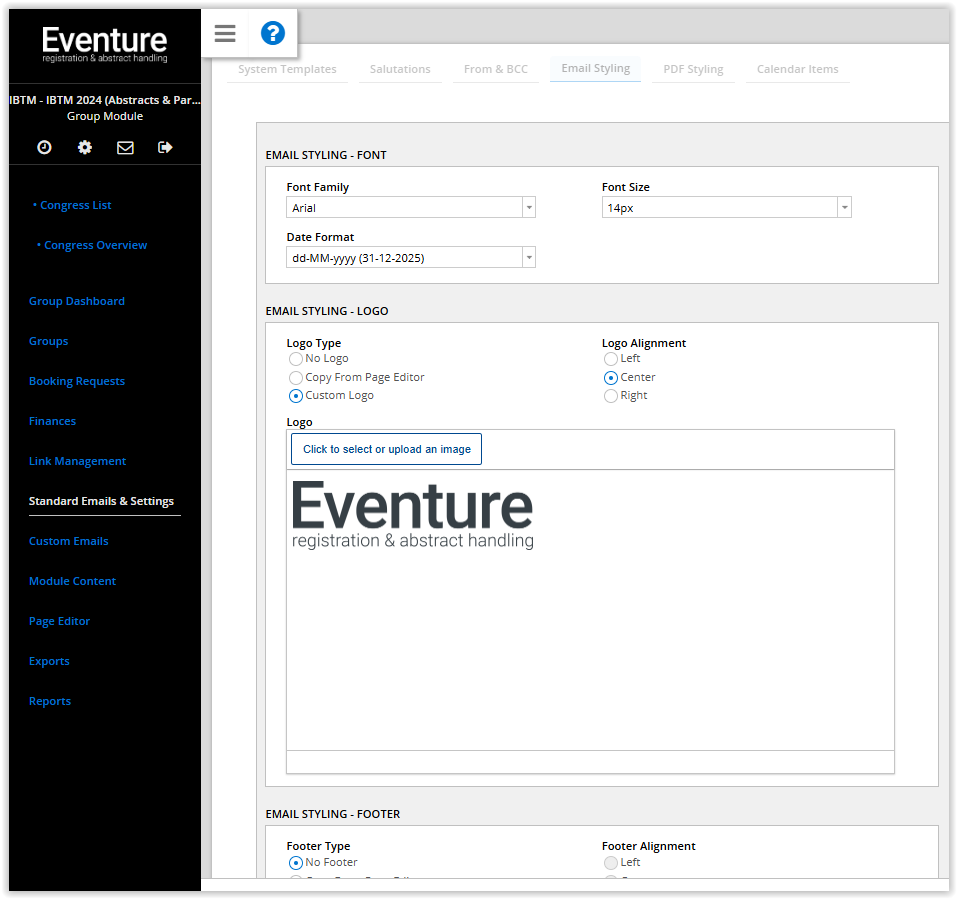Select Copy From Page Editor logo option
This screenshot has height=899, width=957.
tap(295, 378)
